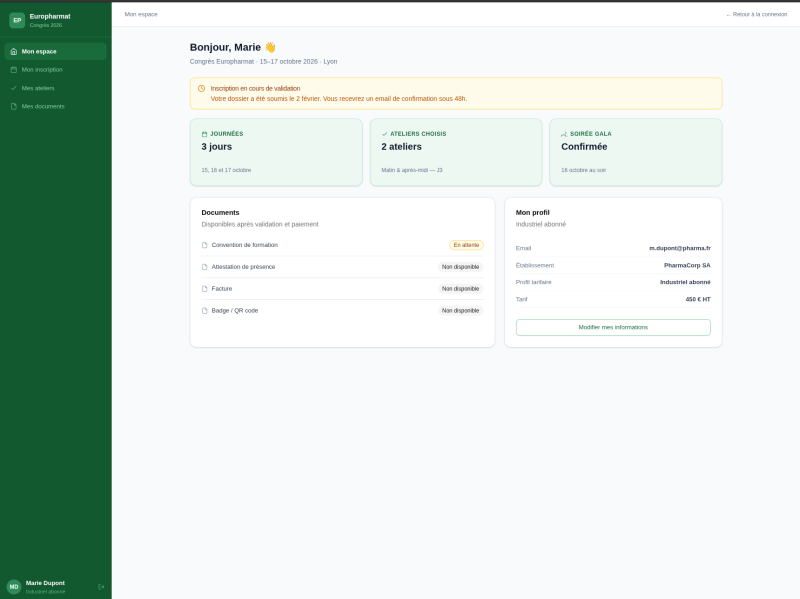Follow the Retour à la connexion link
Screen dimensions: 800x599
coord(756,14)
